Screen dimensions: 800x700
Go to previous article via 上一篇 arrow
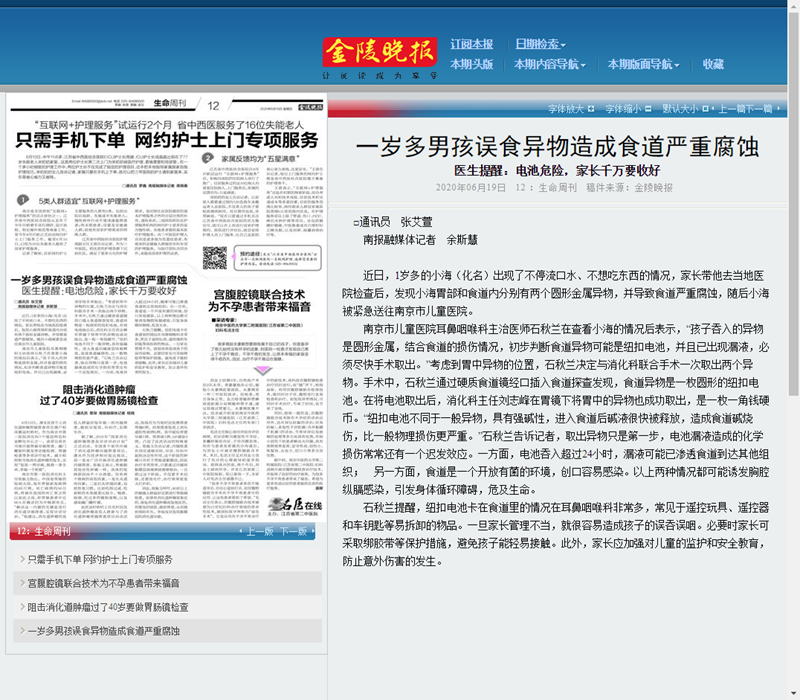tap(730, 106)
